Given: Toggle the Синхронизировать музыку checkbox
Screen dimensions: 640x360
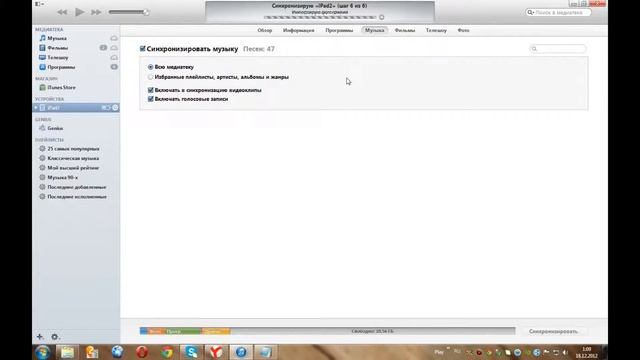Looking at the screenshot, I should tap(142, 49).
